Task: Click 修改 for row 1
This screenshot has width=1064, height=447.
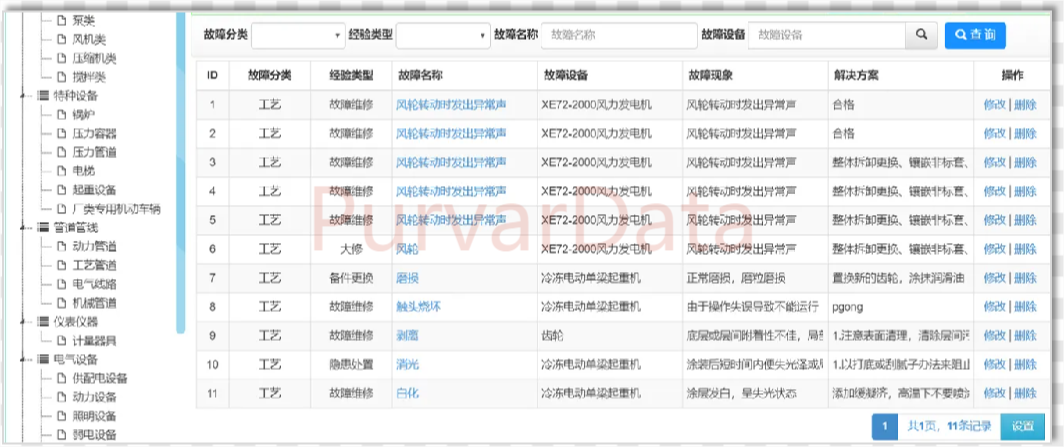Action: click(x=994, y=104)
